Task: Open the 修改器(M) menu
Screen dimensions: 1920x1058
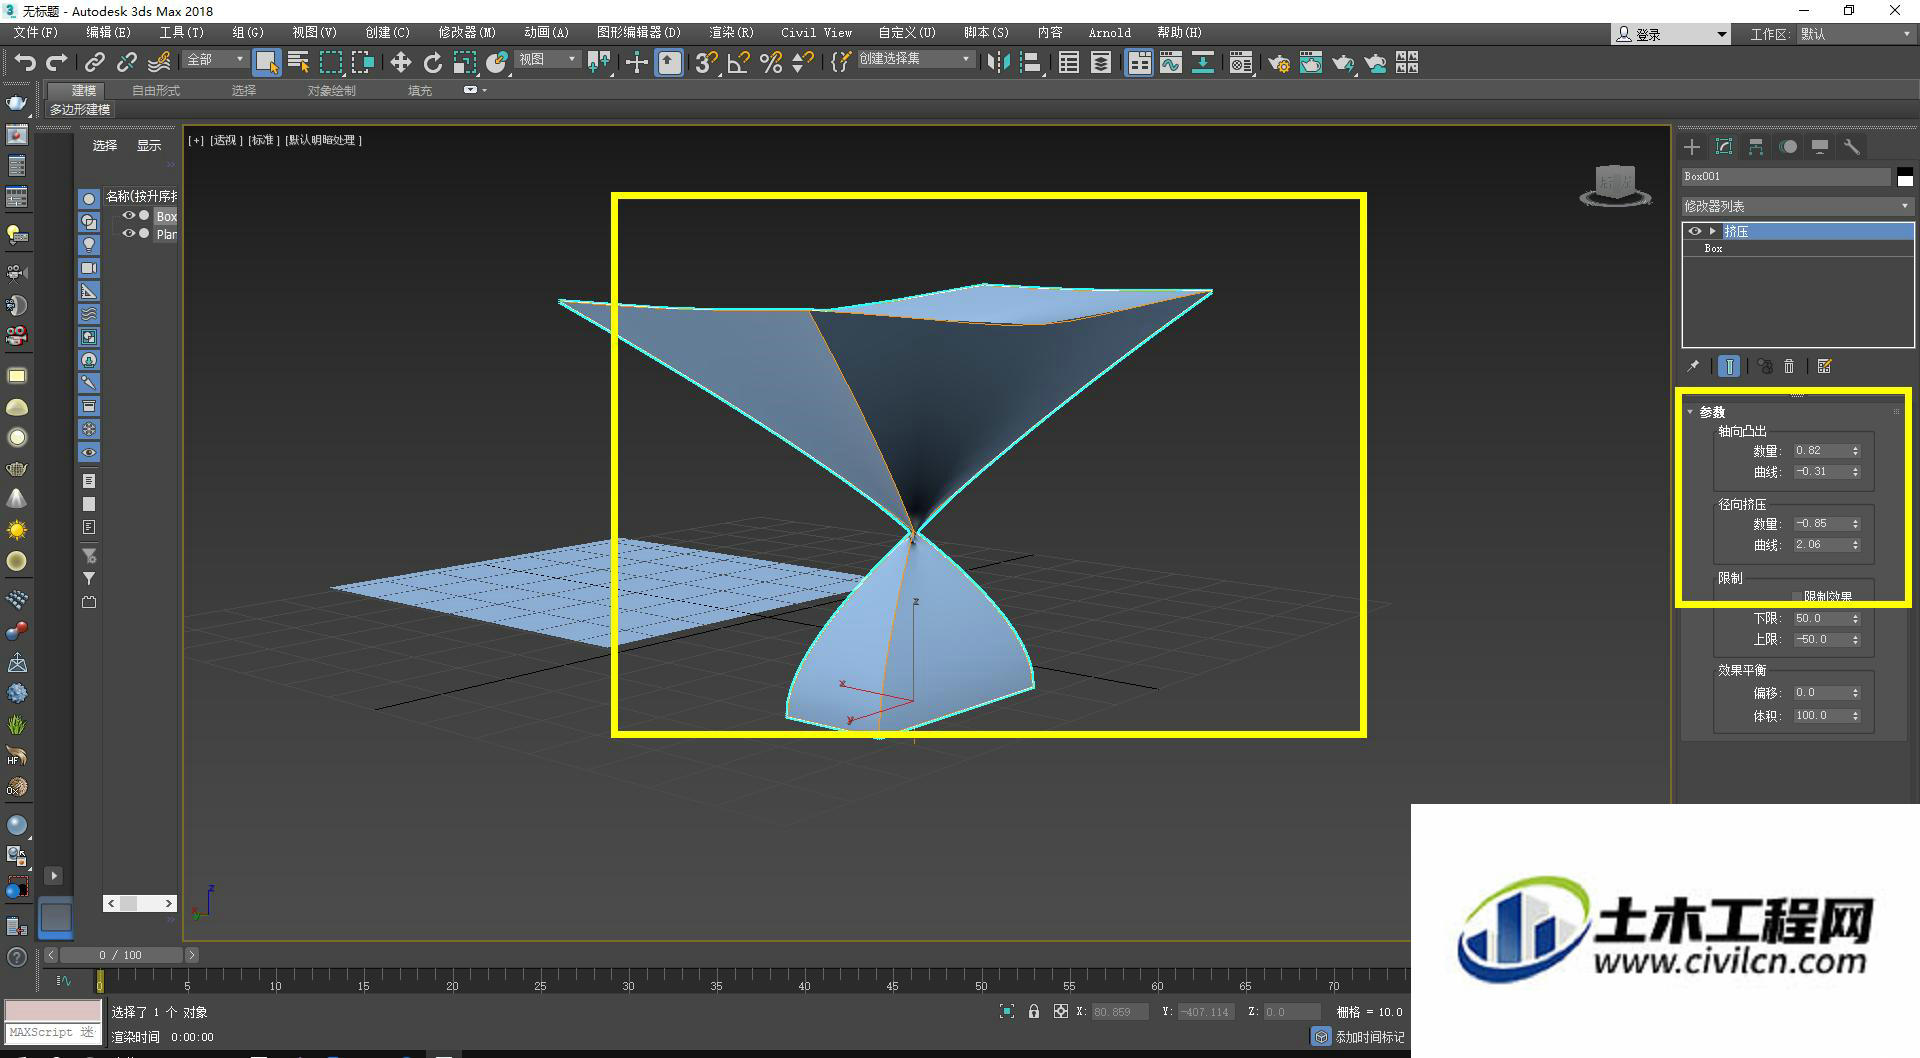Action: coord(467,33)
